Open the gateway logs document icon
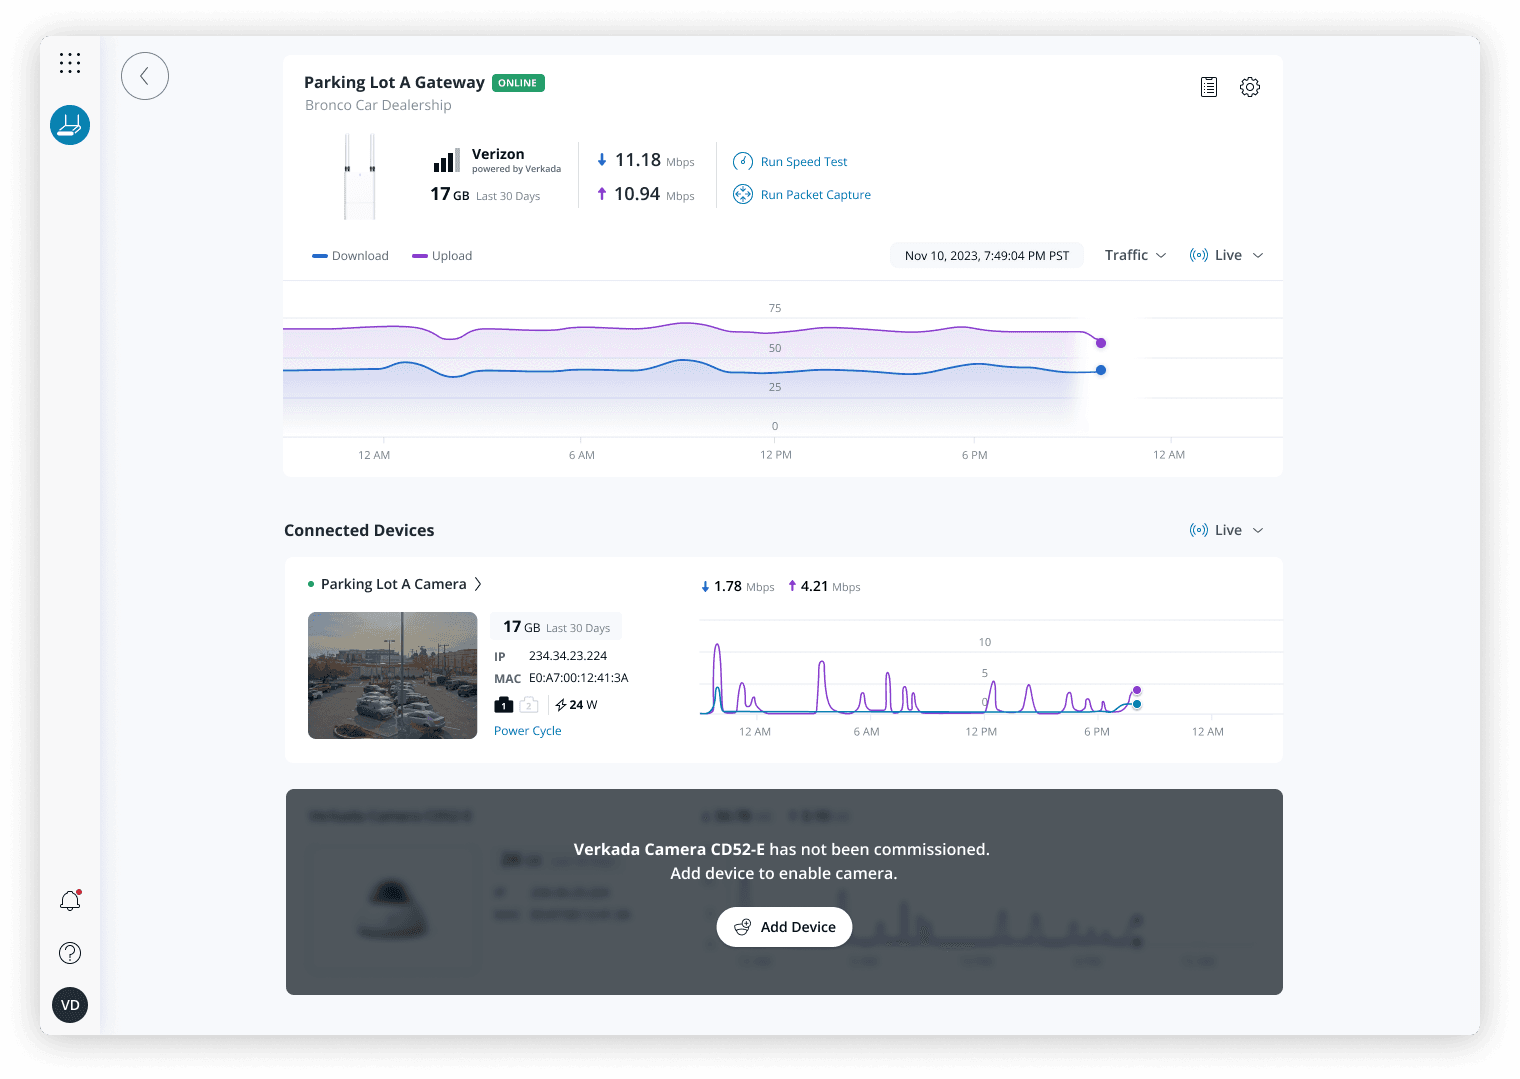Image resolution: width=1520 pixels, height=1079 pixels. [1209, 87]
